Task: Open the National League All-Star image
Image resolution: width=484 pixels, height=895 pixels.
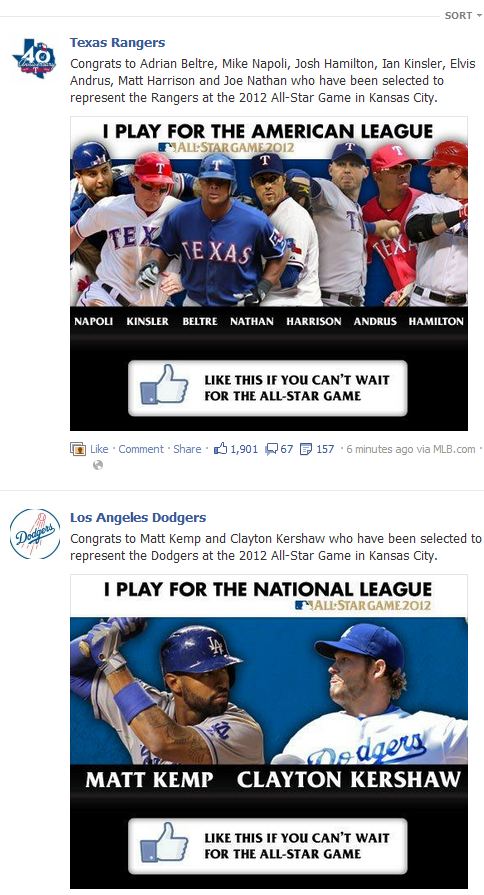Action: [269, 731]
